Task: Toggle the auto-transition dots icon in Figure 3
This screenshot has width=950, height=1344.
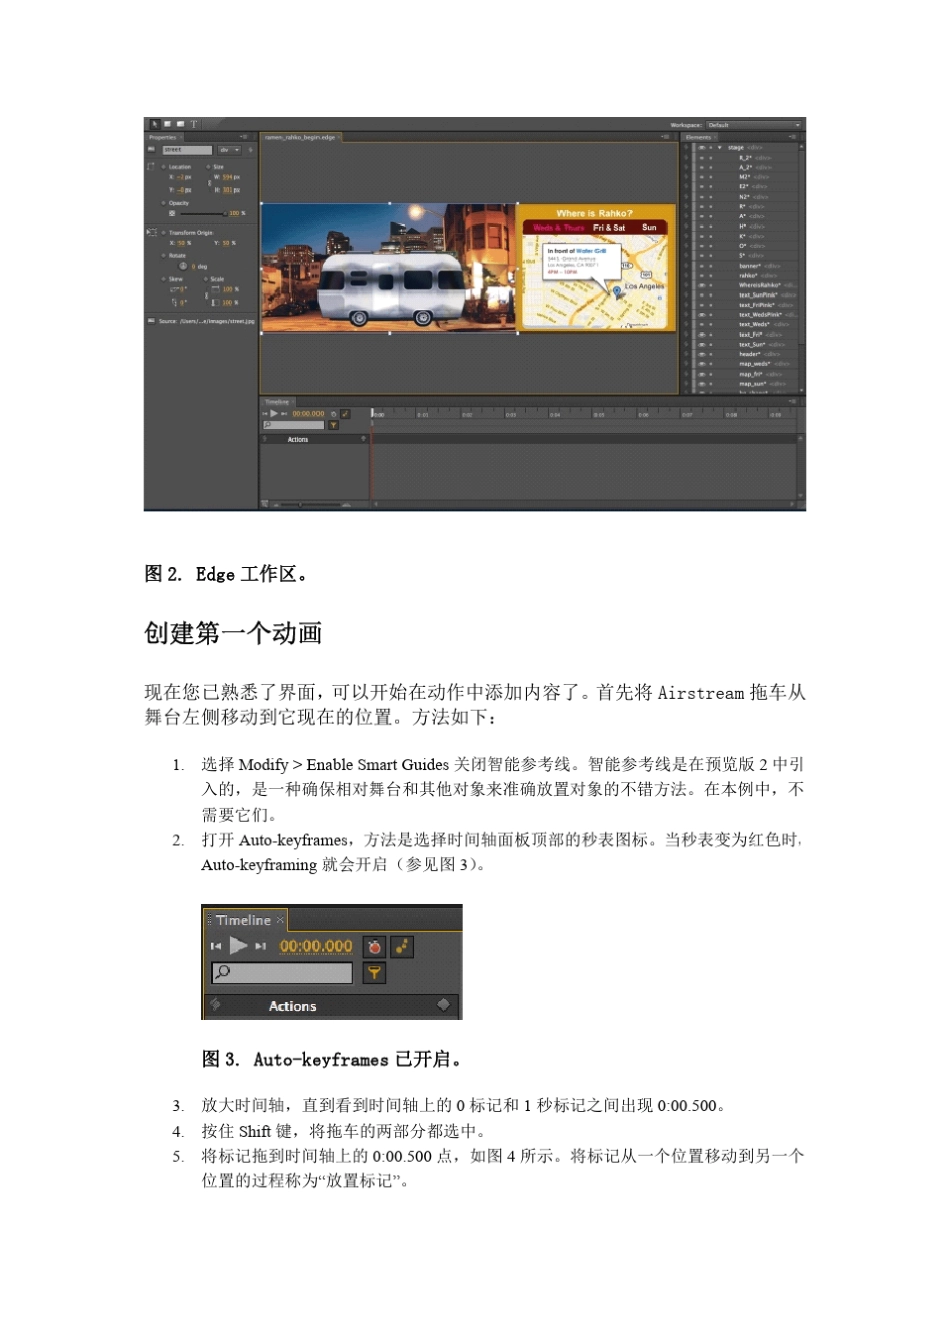Action: pos(402,946)
